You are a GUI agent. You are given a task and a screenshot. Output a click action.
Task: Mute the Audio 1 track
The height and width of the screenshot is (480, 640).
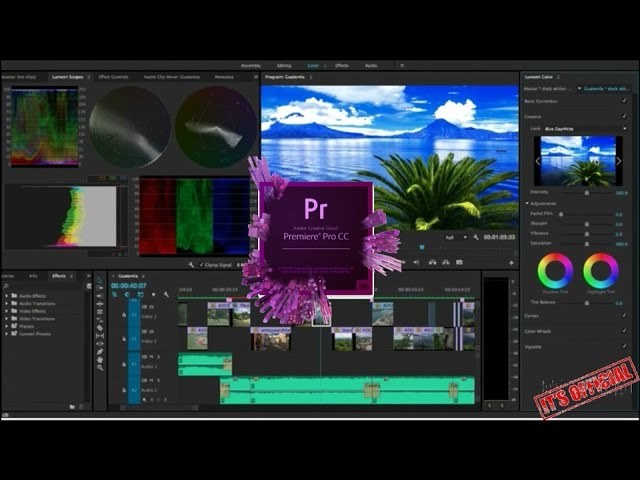point(151,357)
